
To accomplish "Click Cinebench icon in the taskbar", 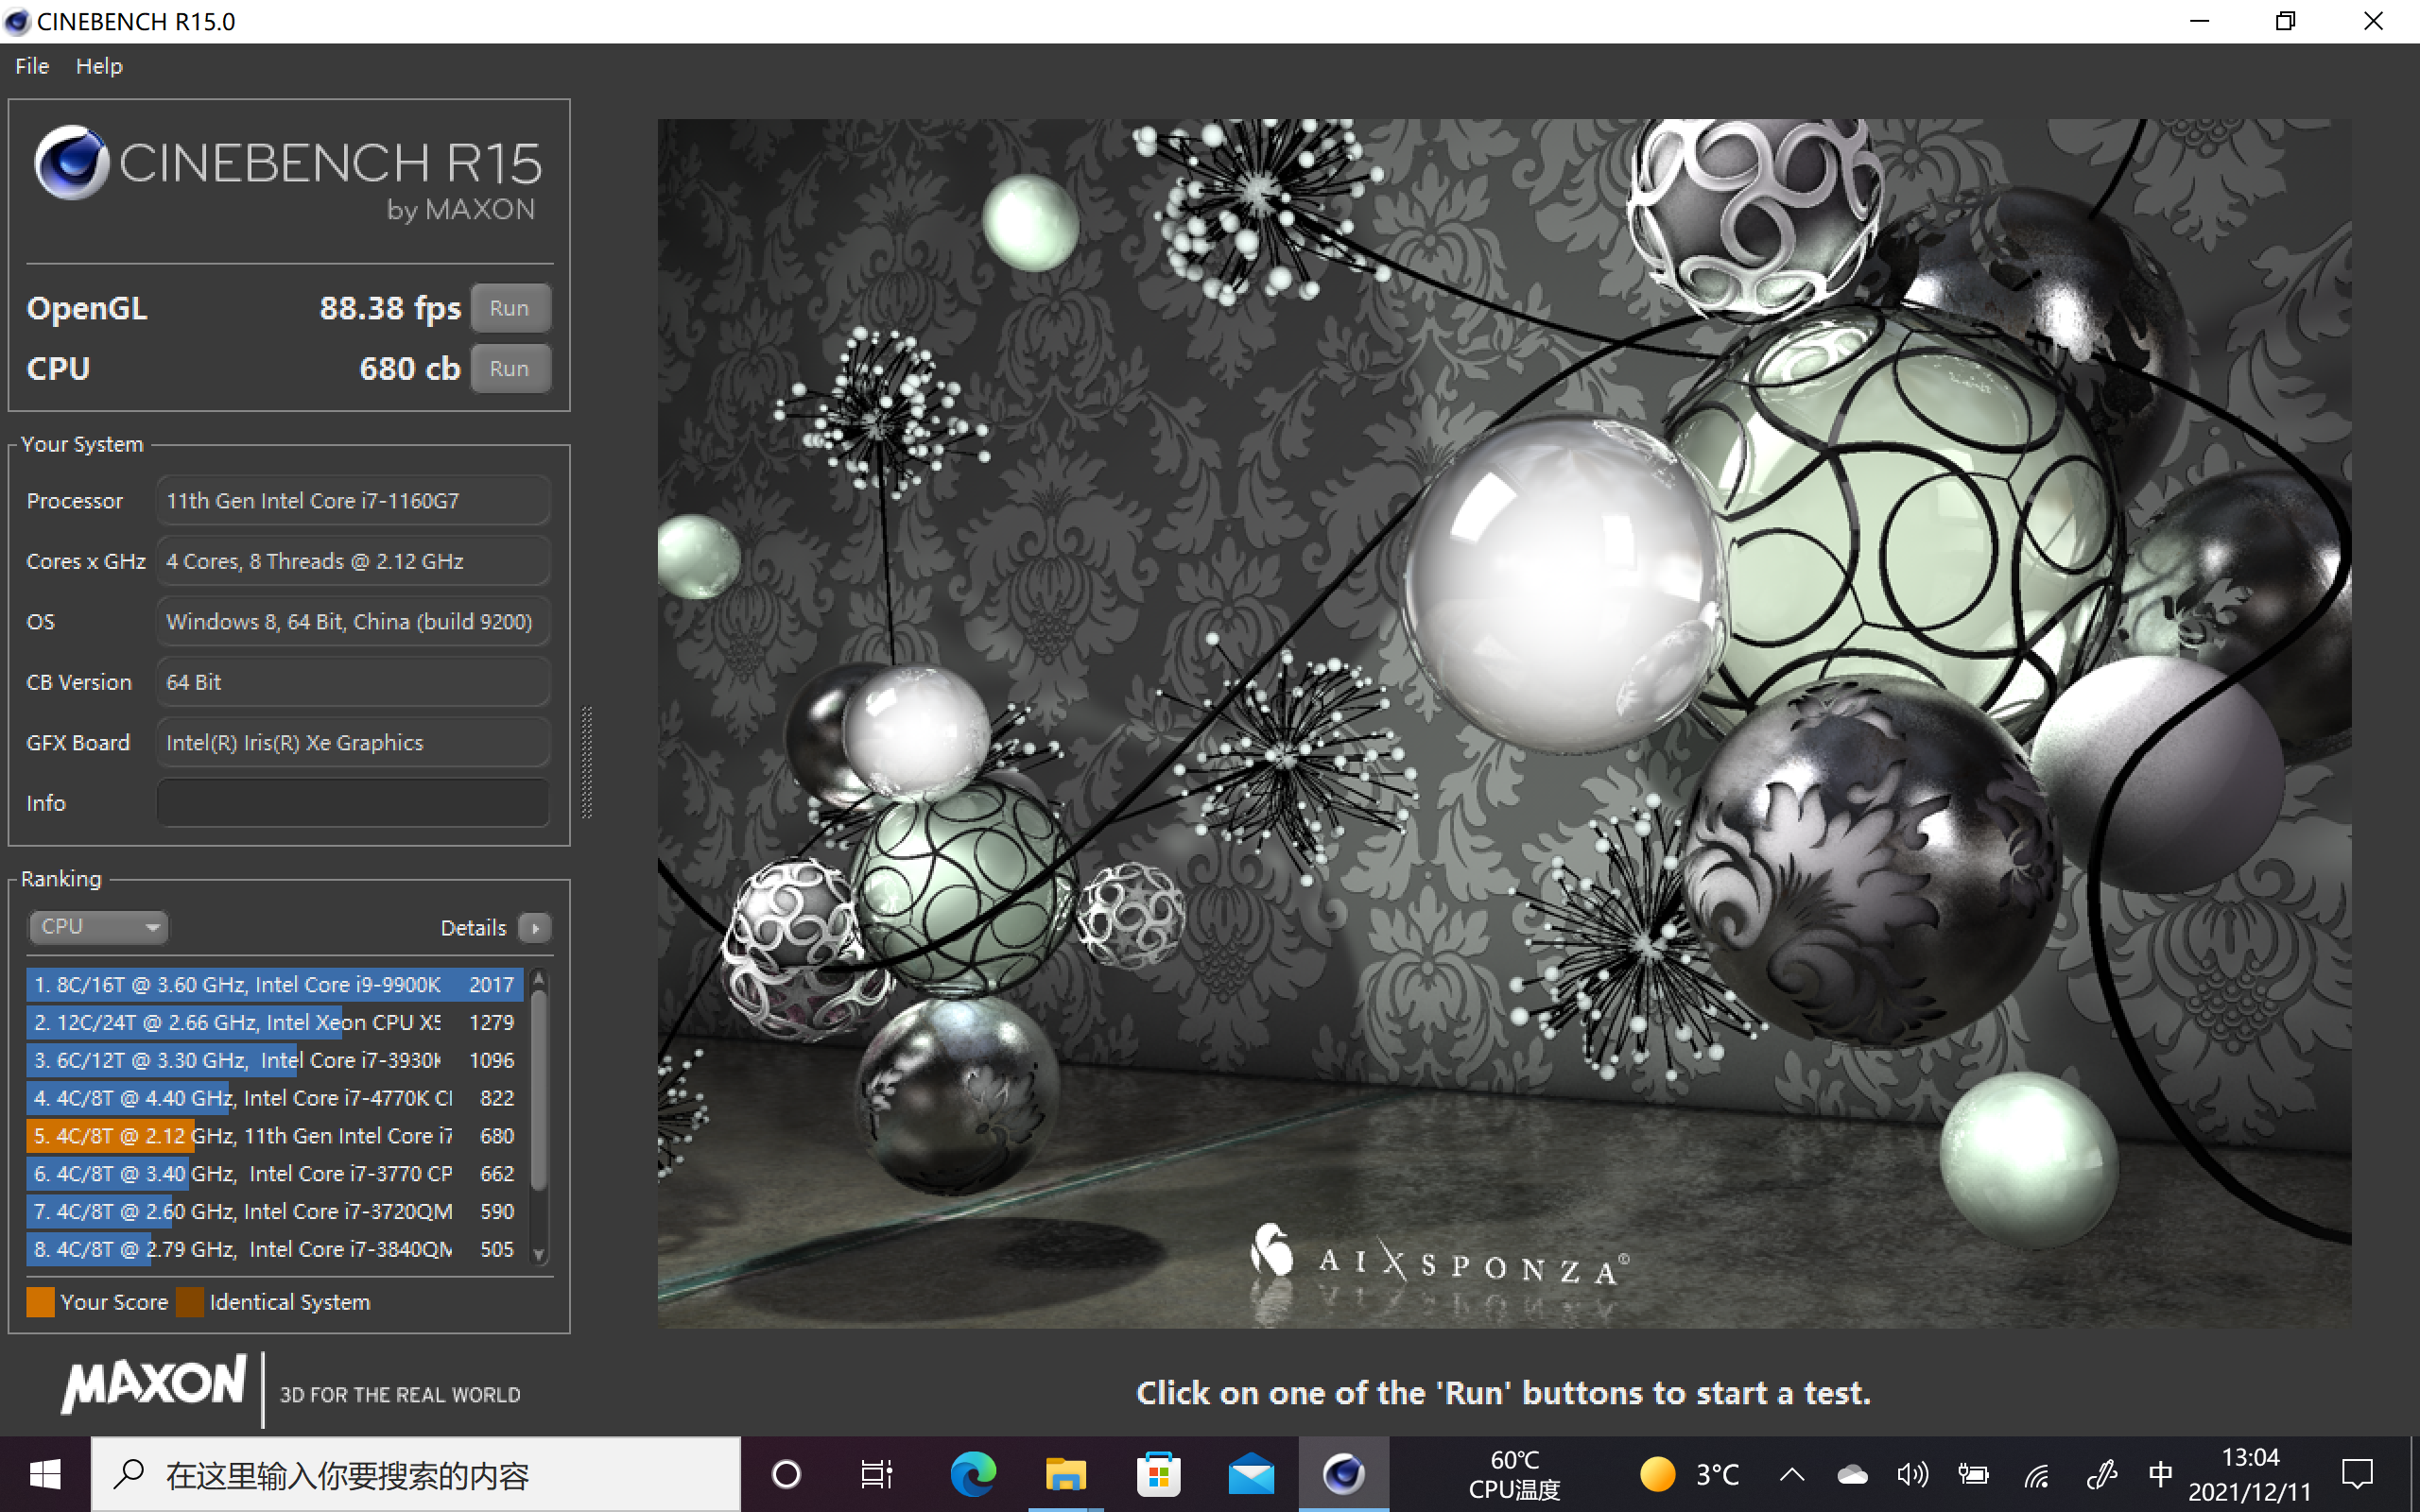I will tap(1343, 1474).
